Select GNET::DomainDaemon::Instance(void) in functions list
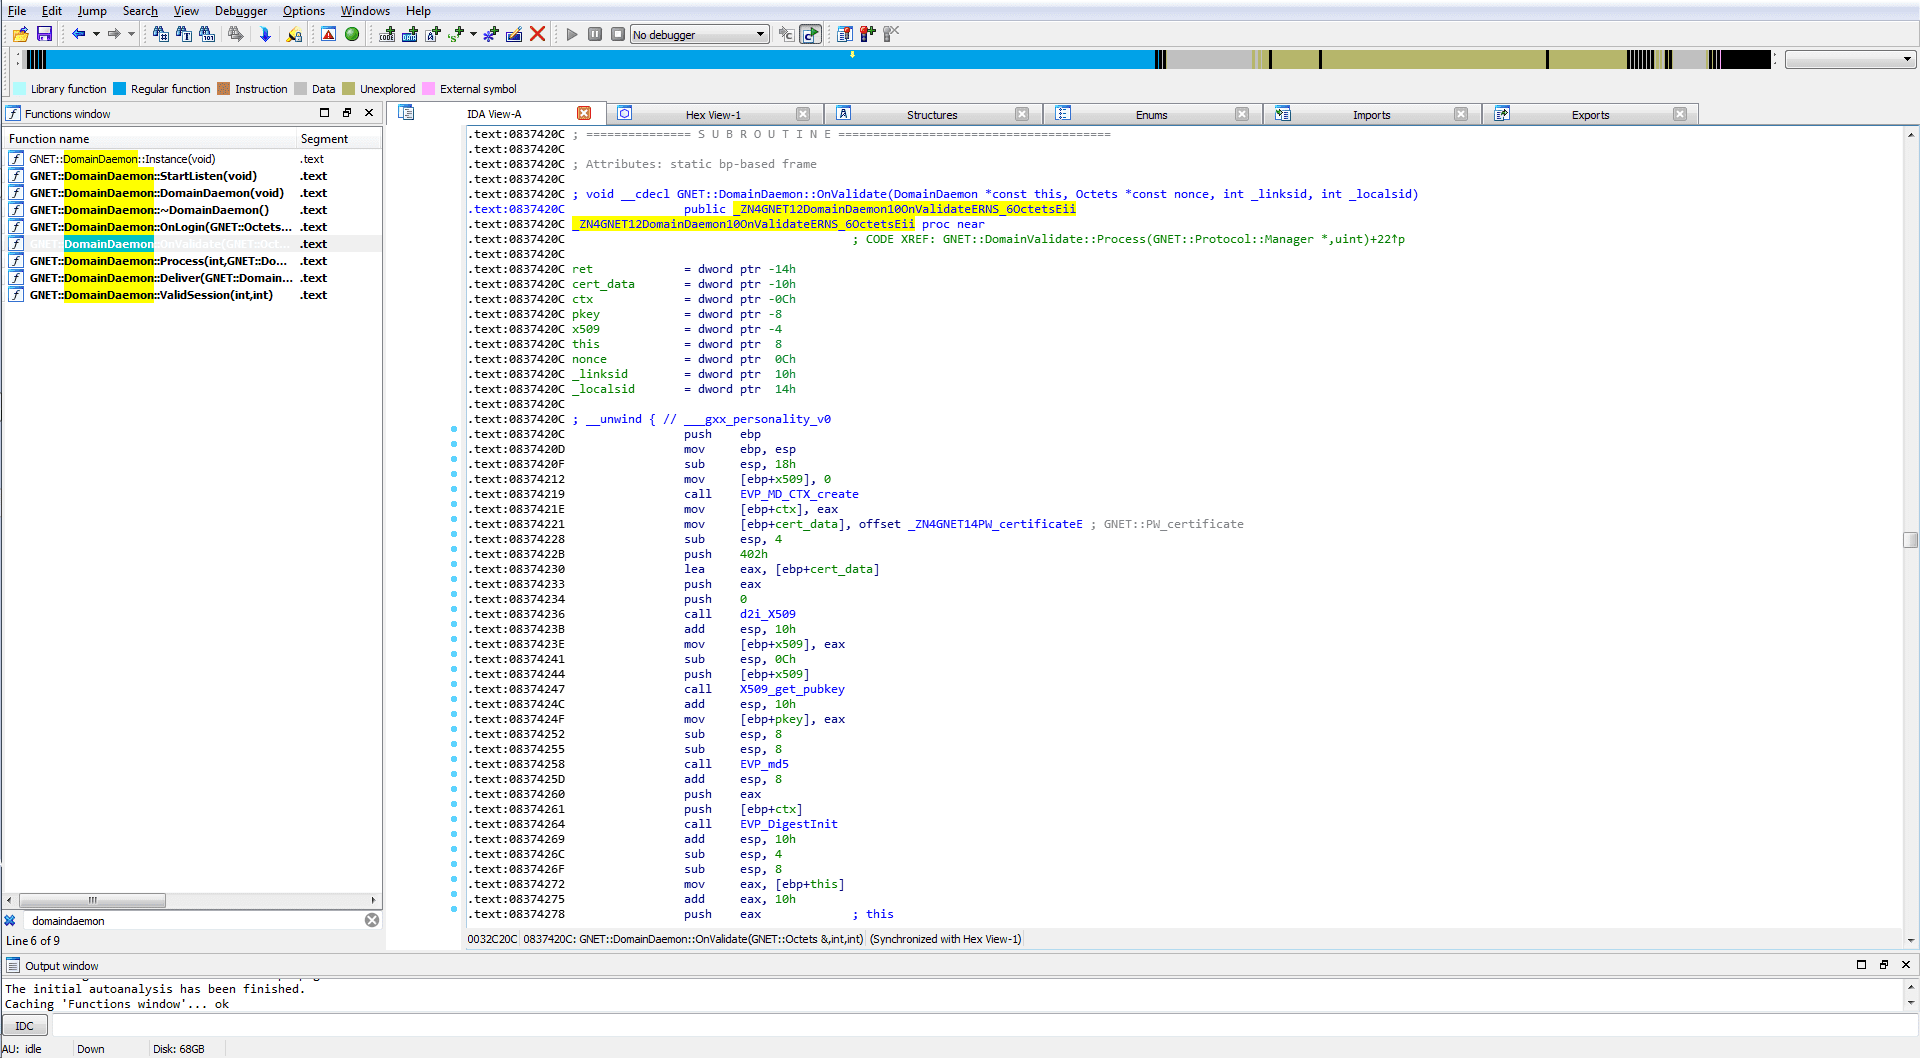The width and height of the screenshot is (1920, 1059). click(x=193, y=159)
